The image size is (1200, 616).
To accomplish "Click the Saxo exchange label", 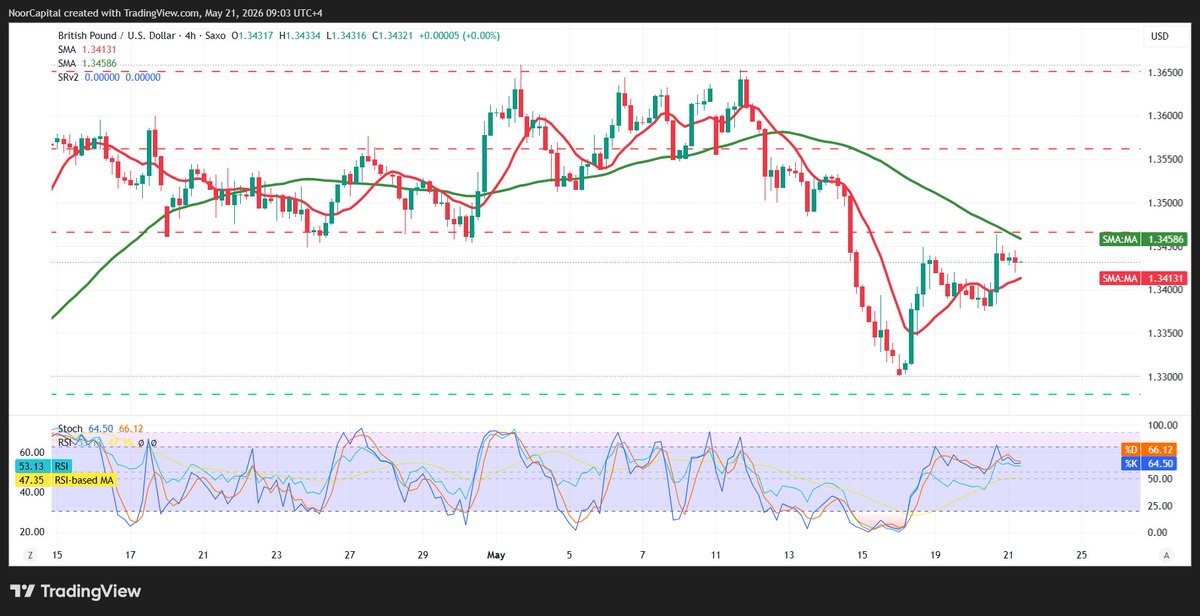I will click(x=215, y=36).
